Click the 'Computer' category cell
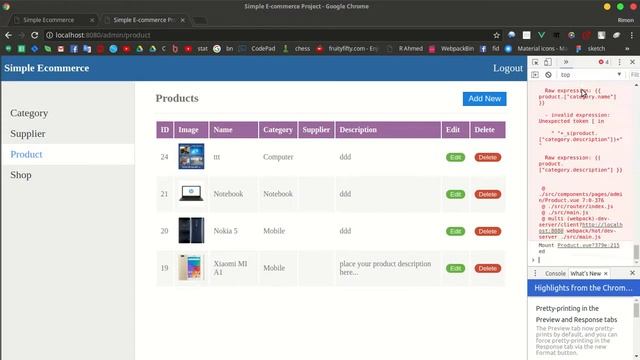 [278, 157]
